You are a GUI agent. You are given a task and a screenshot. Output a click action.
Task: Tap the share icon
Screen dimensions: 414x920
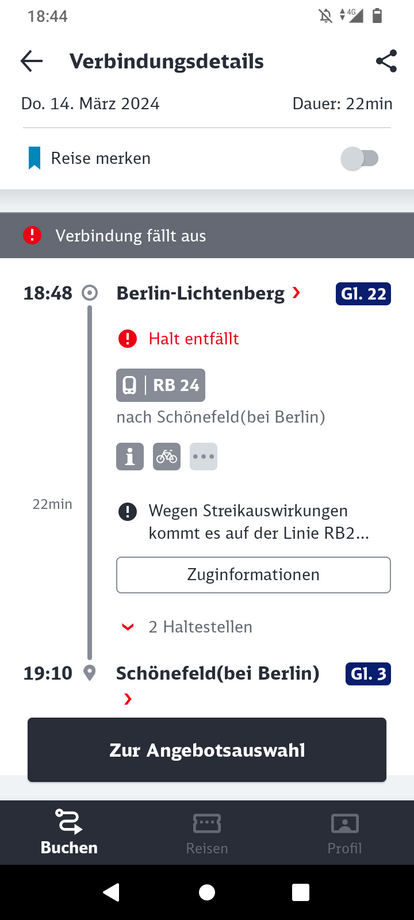pyautogui.click(x=386, y=61)
